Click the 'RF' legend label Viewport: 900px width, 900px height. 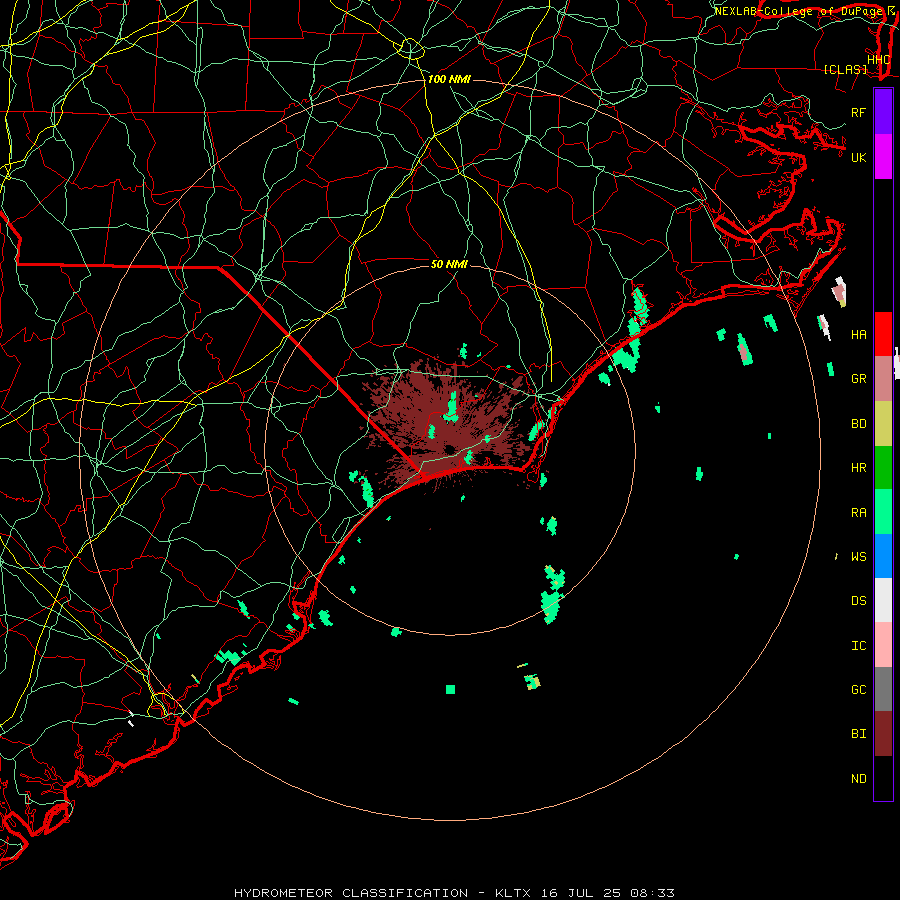click(858, 112)
